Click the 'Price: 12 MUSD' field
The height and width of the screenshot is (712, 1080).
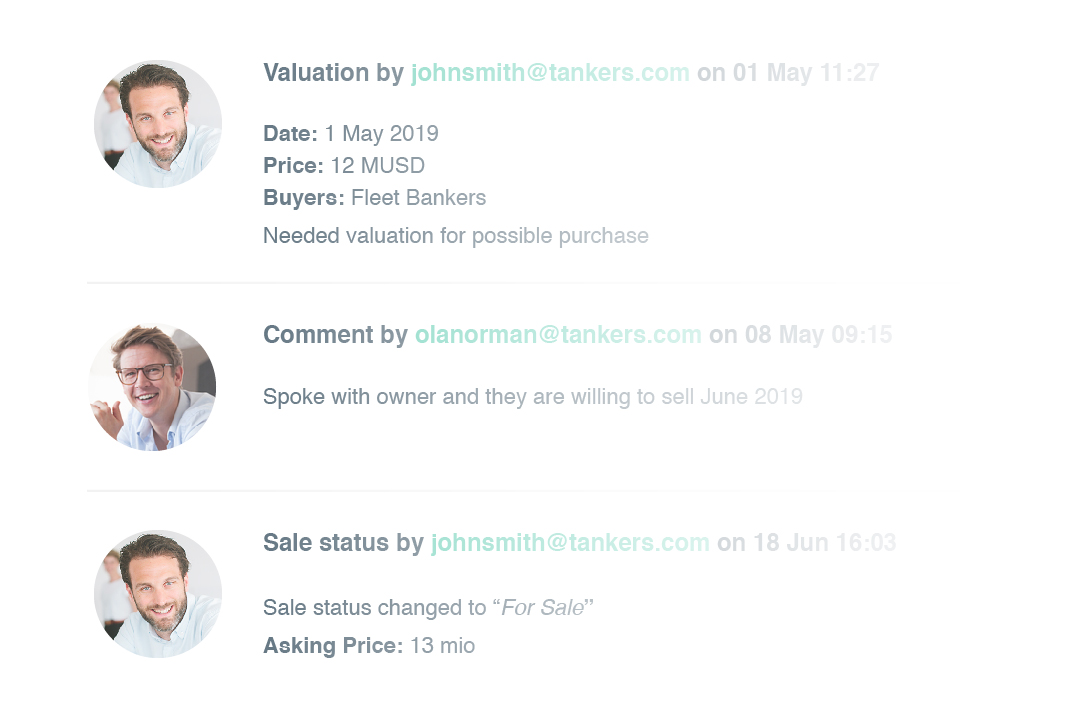344,165
